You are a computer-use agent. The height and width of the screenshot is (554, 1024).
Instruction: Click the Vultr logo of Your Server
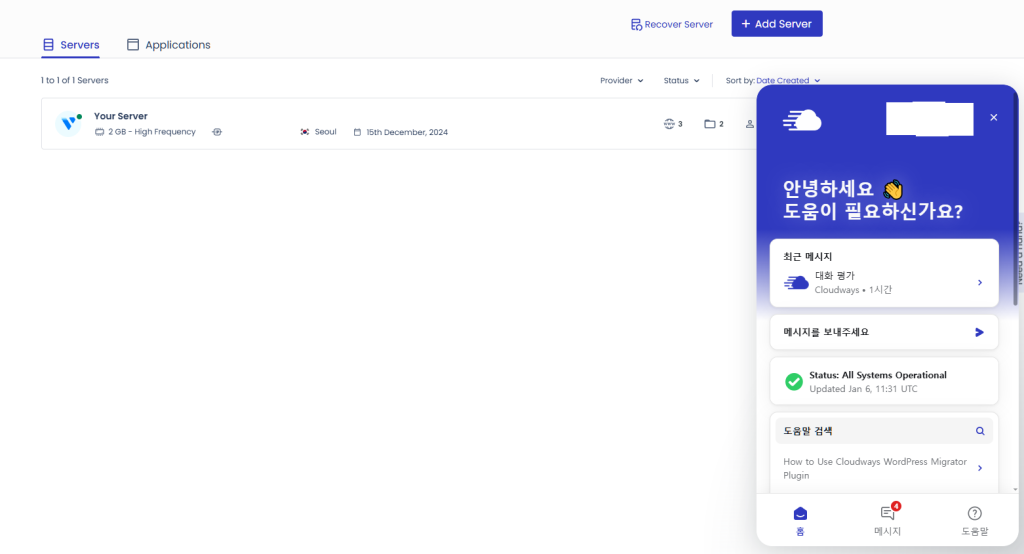click(x=69, y=123)
